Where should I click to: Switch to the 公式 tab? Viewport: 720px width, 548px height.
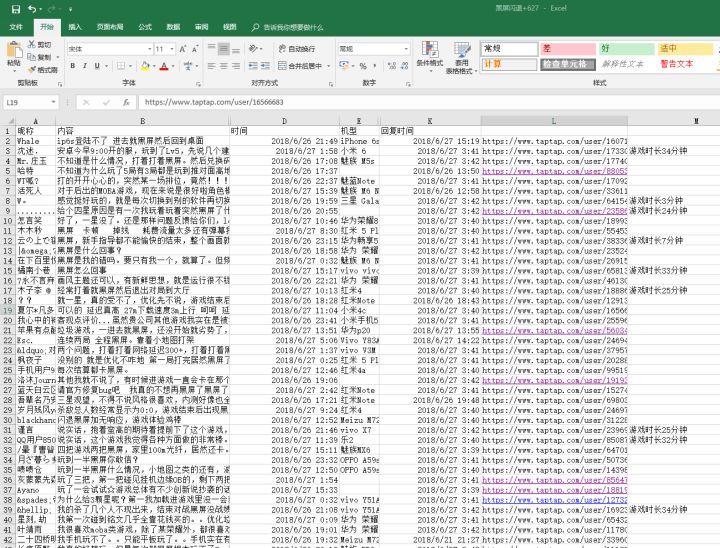(145, 27)
